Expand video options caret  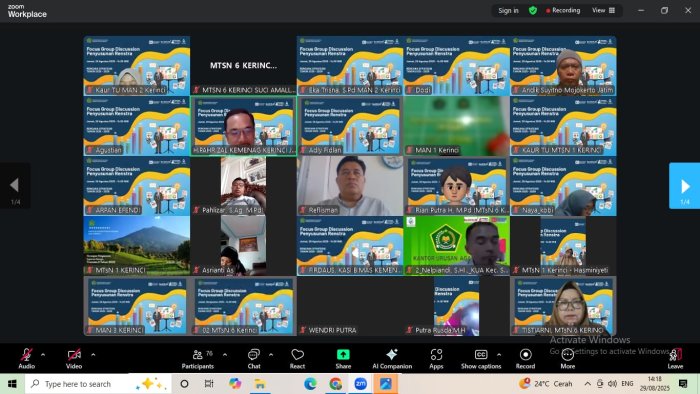93,355
